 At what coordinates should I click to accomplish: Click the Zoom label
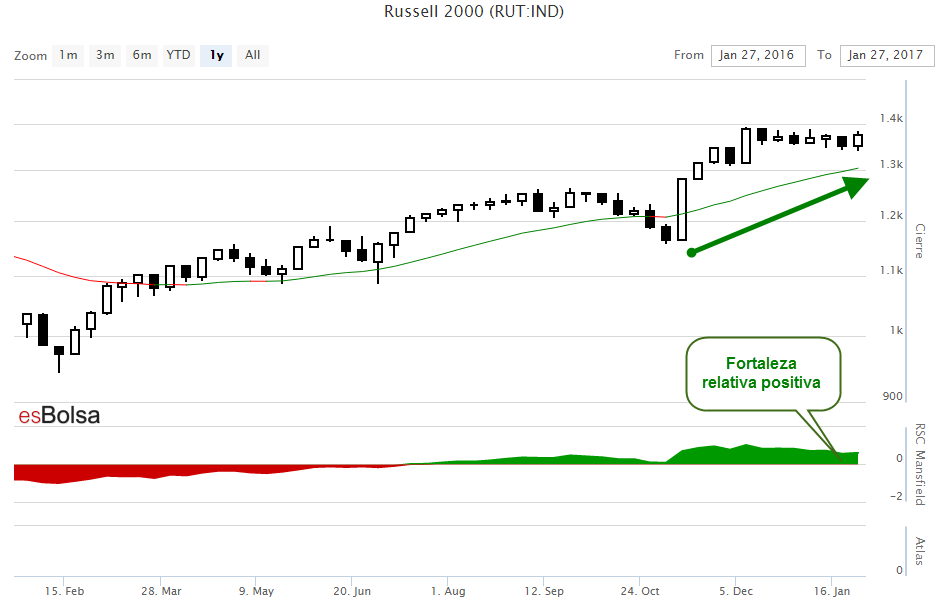coord(31,56)
